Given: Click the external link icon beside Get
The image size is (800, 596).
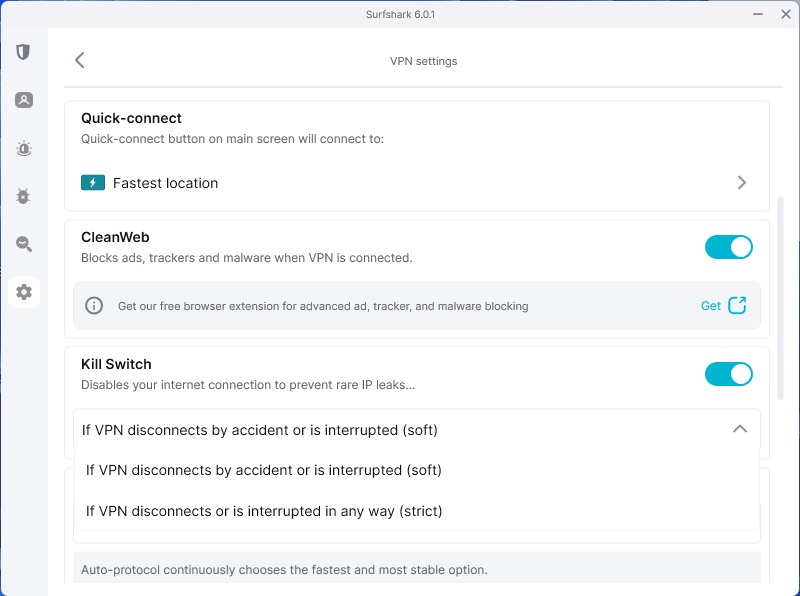Looking at the screenshot, I should click(x=737, y=305).
